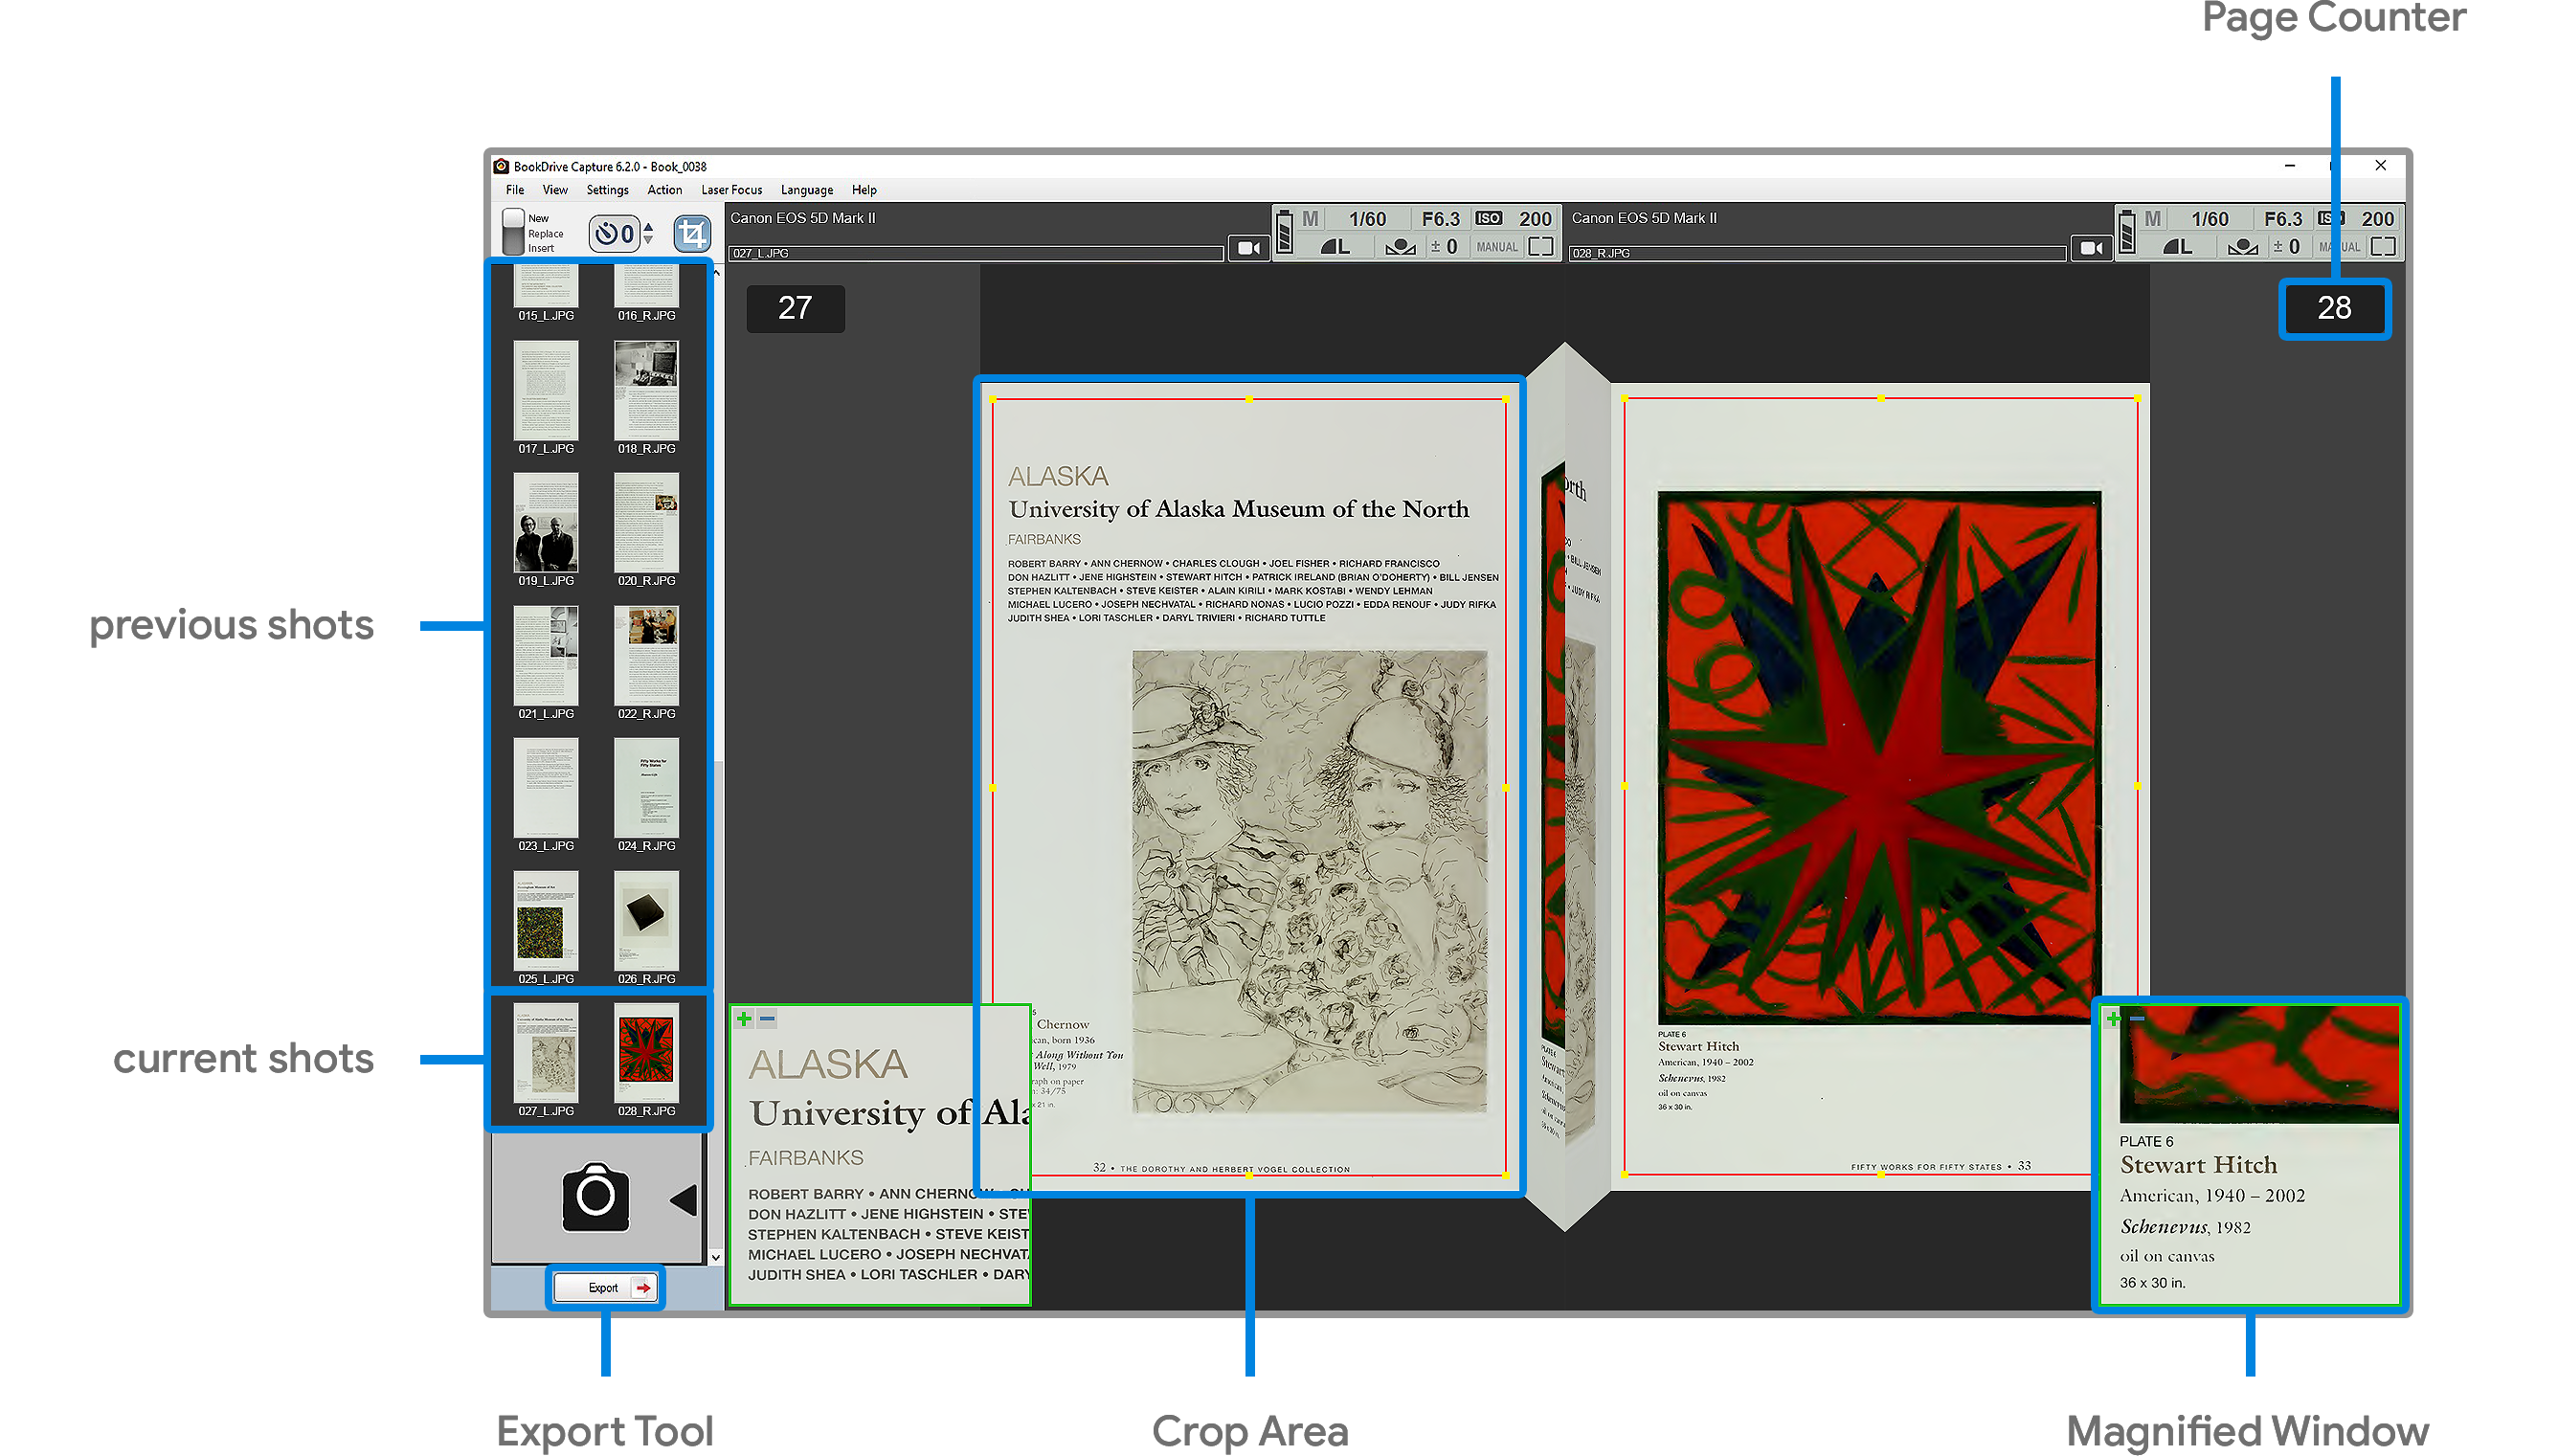Click the battery indicator on the right camera panel
The width and height of the screenshot is (2558, 1456).
(x=2125, y=232)
